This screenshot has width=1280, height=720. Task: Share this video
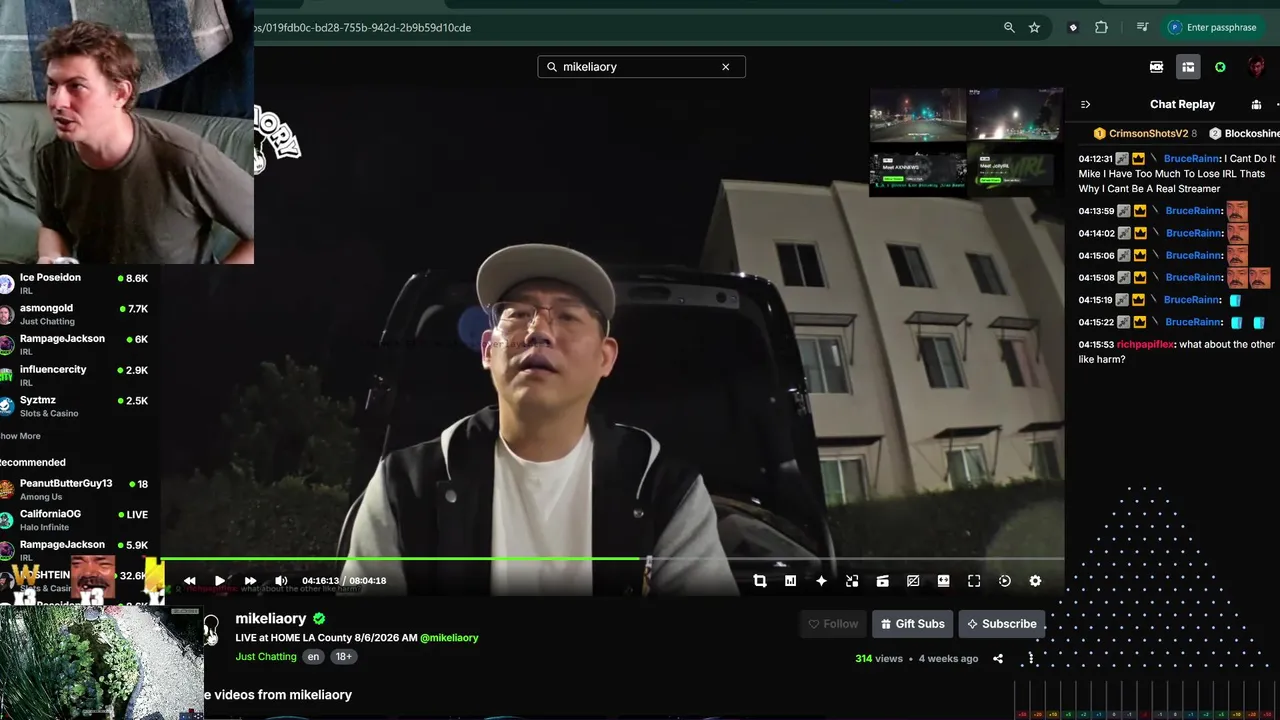coord(998,659)
